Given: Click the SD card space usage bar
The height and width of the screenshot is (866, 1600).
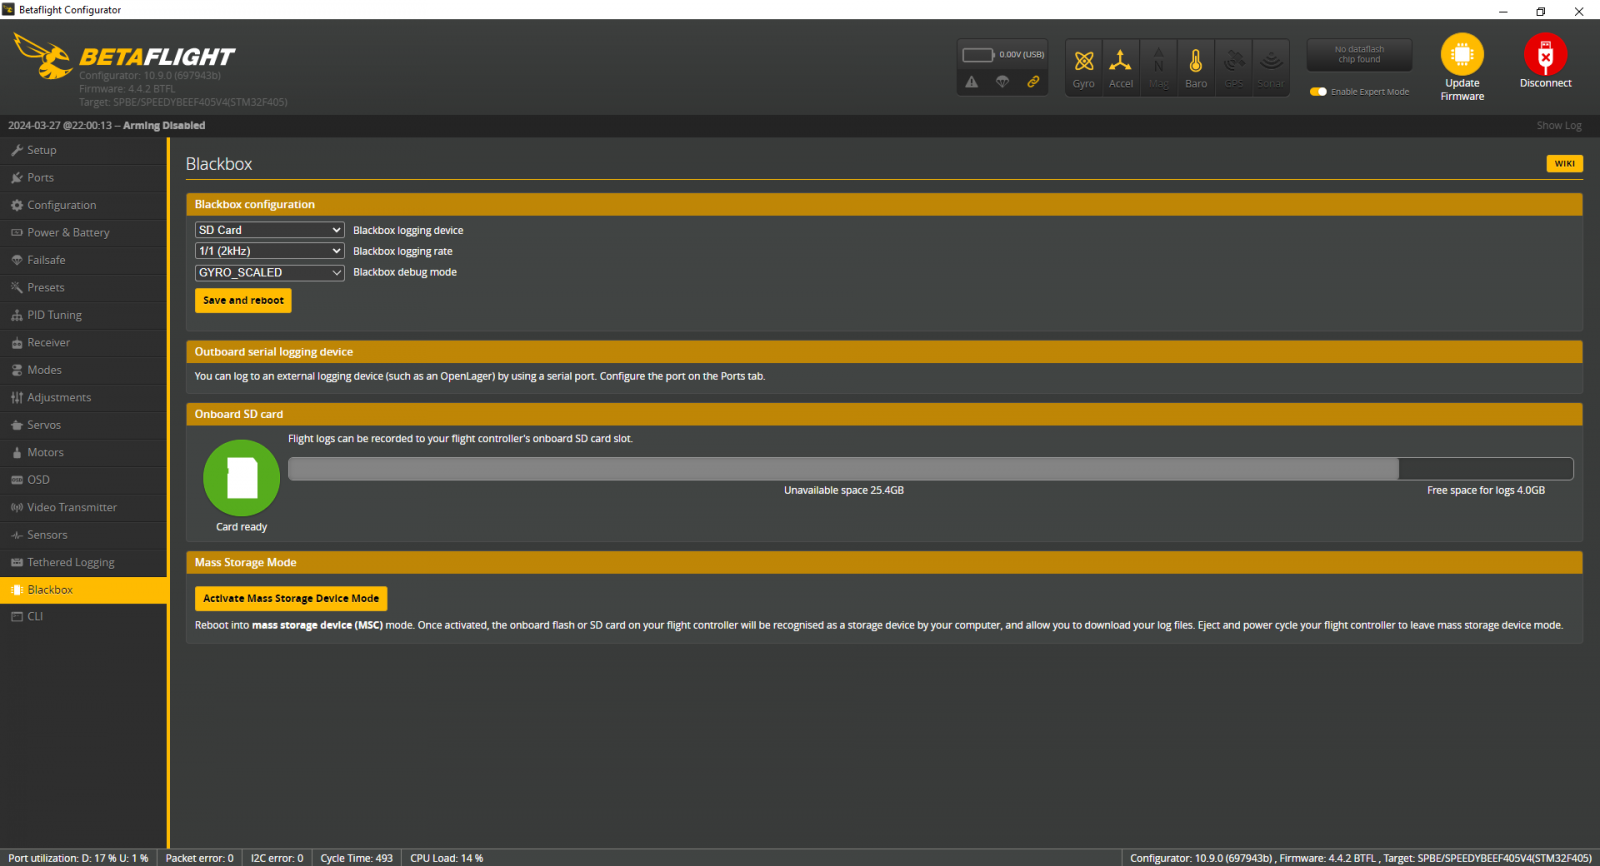Looking at the screenshot, I should [x=930, y=469].
